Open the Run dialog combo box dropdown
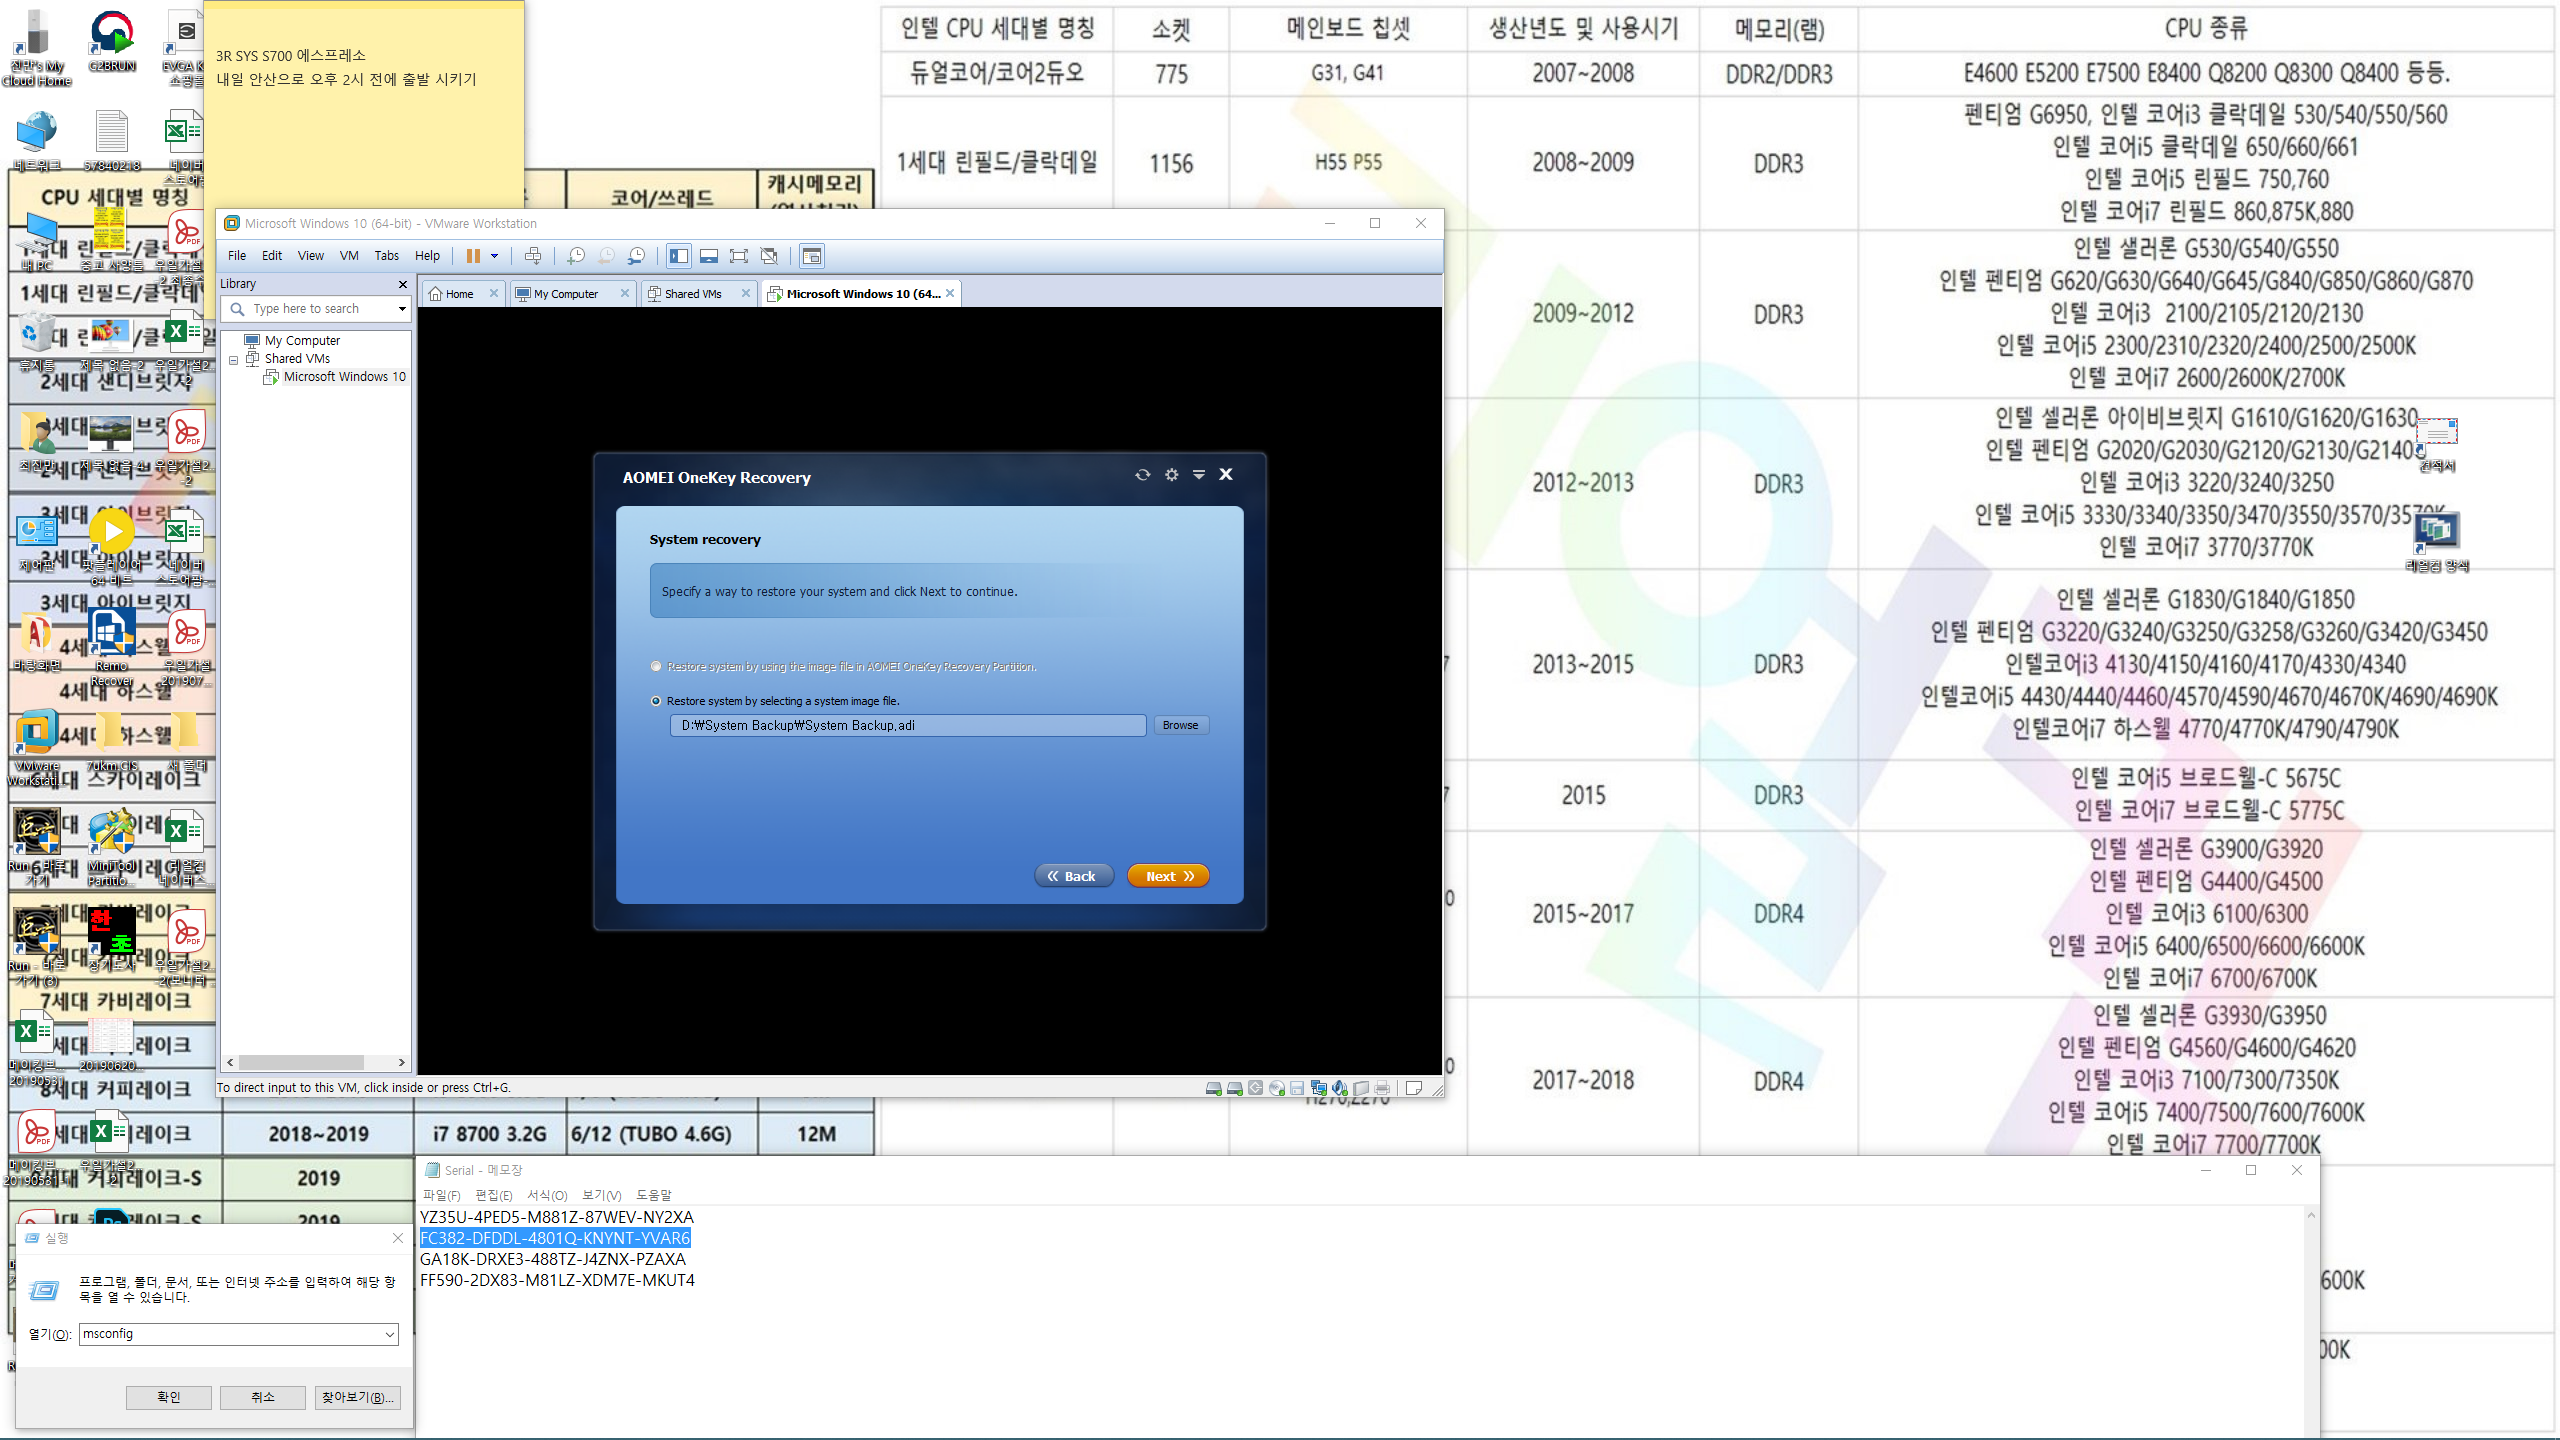Viewport: 2560px width, 1440px height. [389, 1334]
